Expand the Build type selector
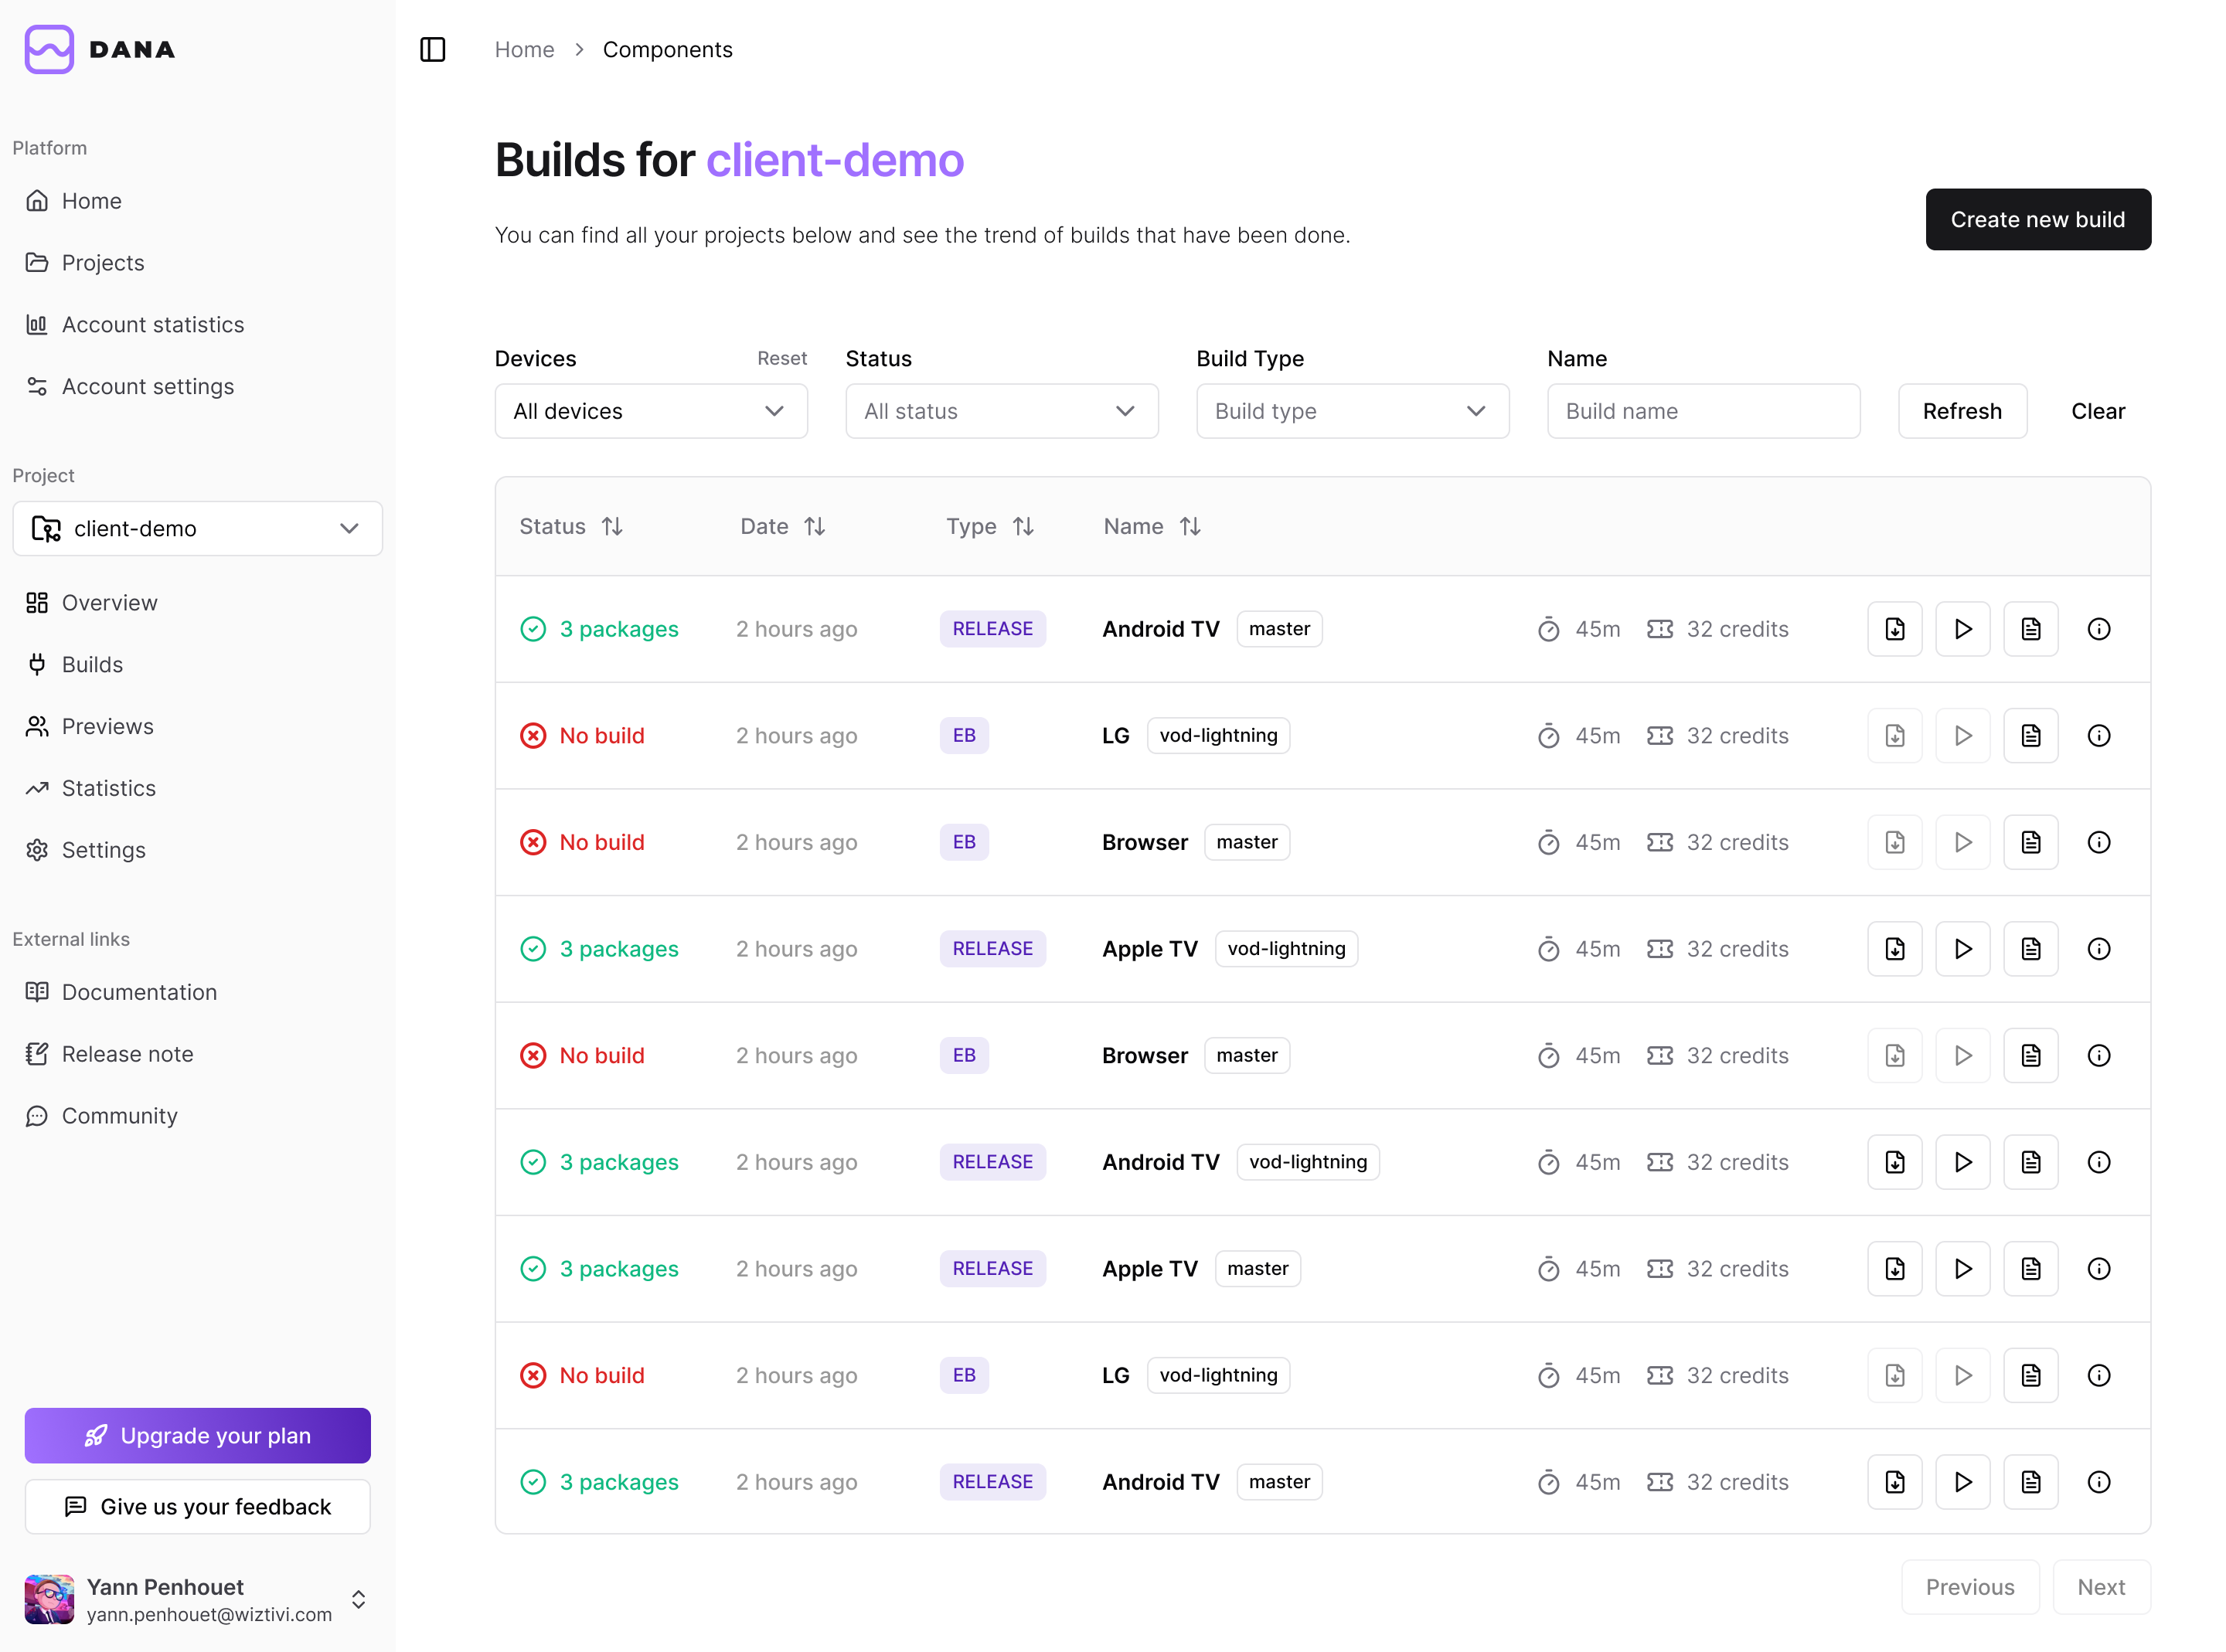Screen dimensions: 2226x1652 [1352, 411]
